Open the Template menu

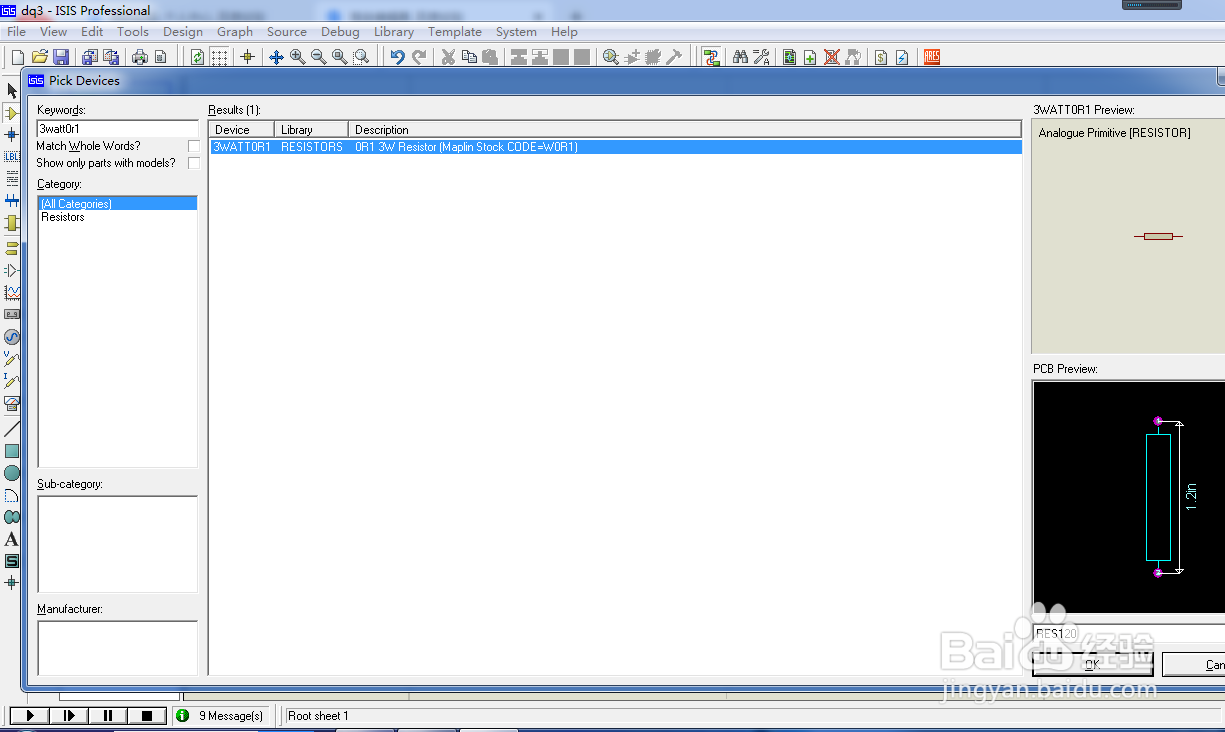pos(455,32)
